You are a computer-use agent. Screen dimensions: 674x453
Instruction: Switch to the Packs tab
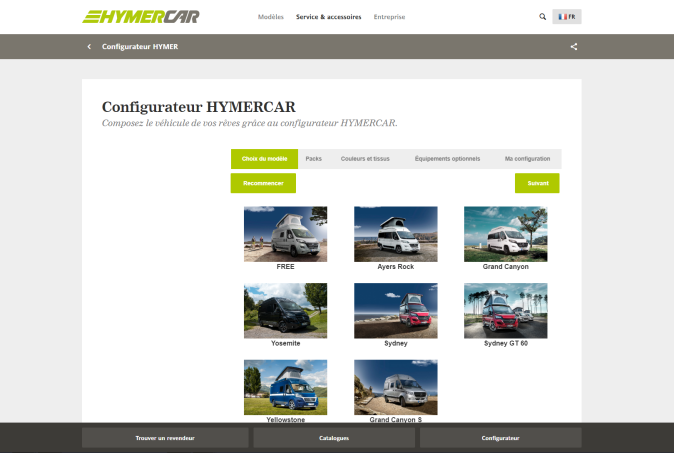coord(313,159)
